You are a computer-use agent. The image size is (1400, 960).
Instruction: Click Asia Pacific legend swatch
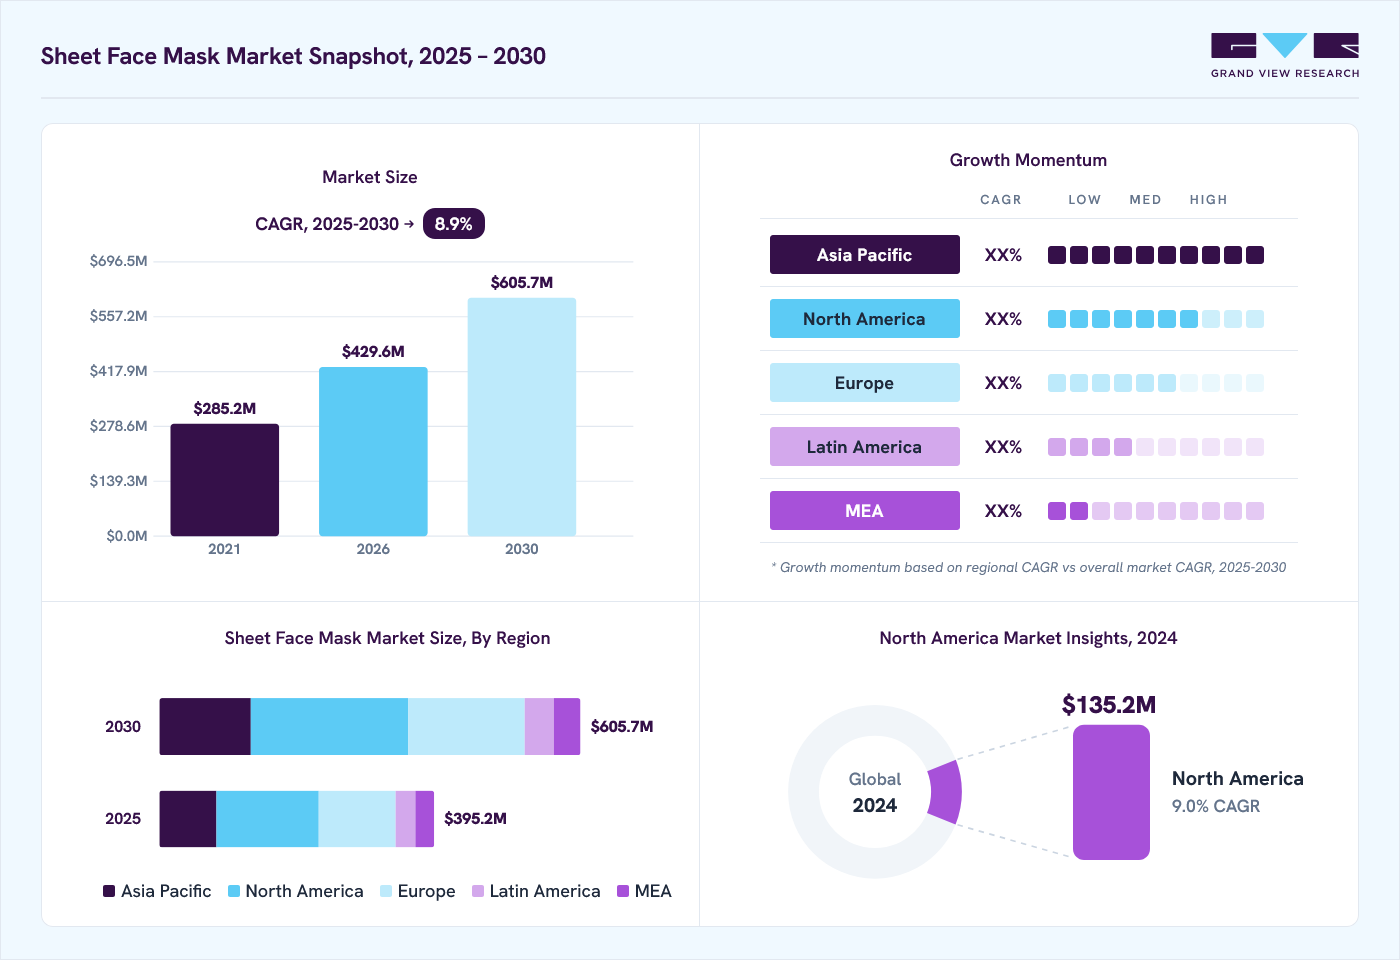tap(109, 891)
